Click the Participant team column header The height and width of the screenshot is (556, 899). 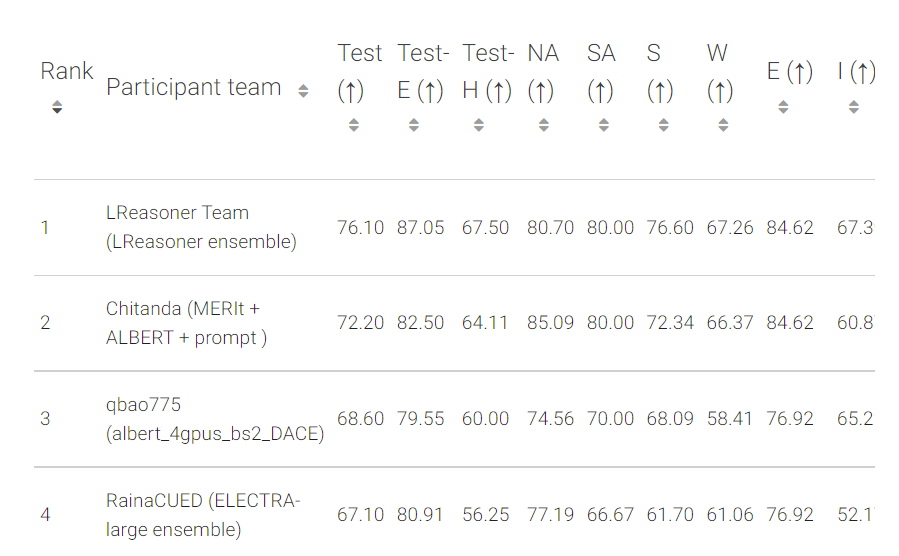click(194, 88)
